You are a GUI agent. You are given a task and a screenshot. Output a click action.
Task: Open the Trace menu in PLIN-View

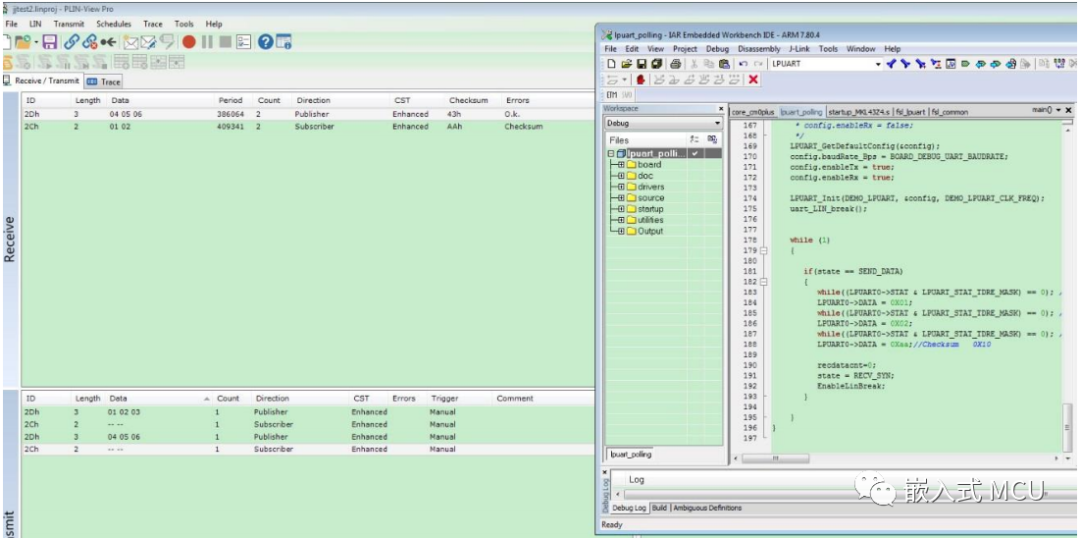153,23
